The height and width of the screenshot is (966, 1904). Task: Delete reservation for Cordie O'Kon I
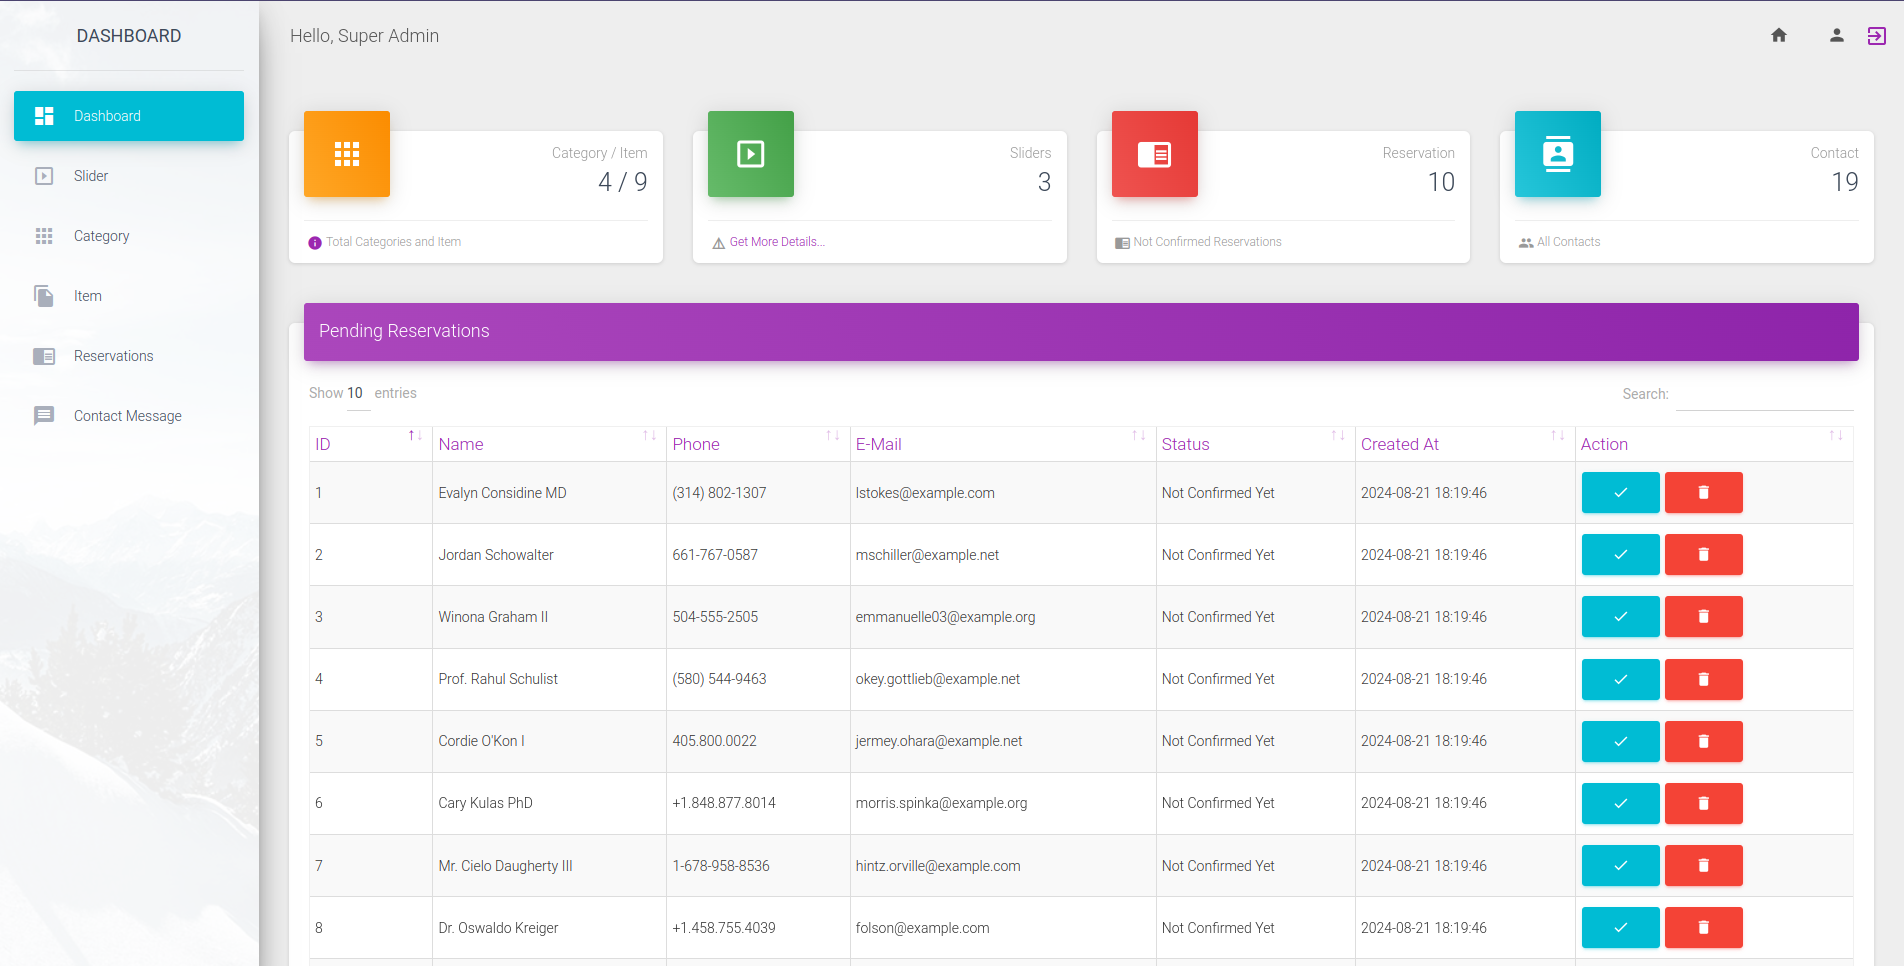[x=1704, y=741]
